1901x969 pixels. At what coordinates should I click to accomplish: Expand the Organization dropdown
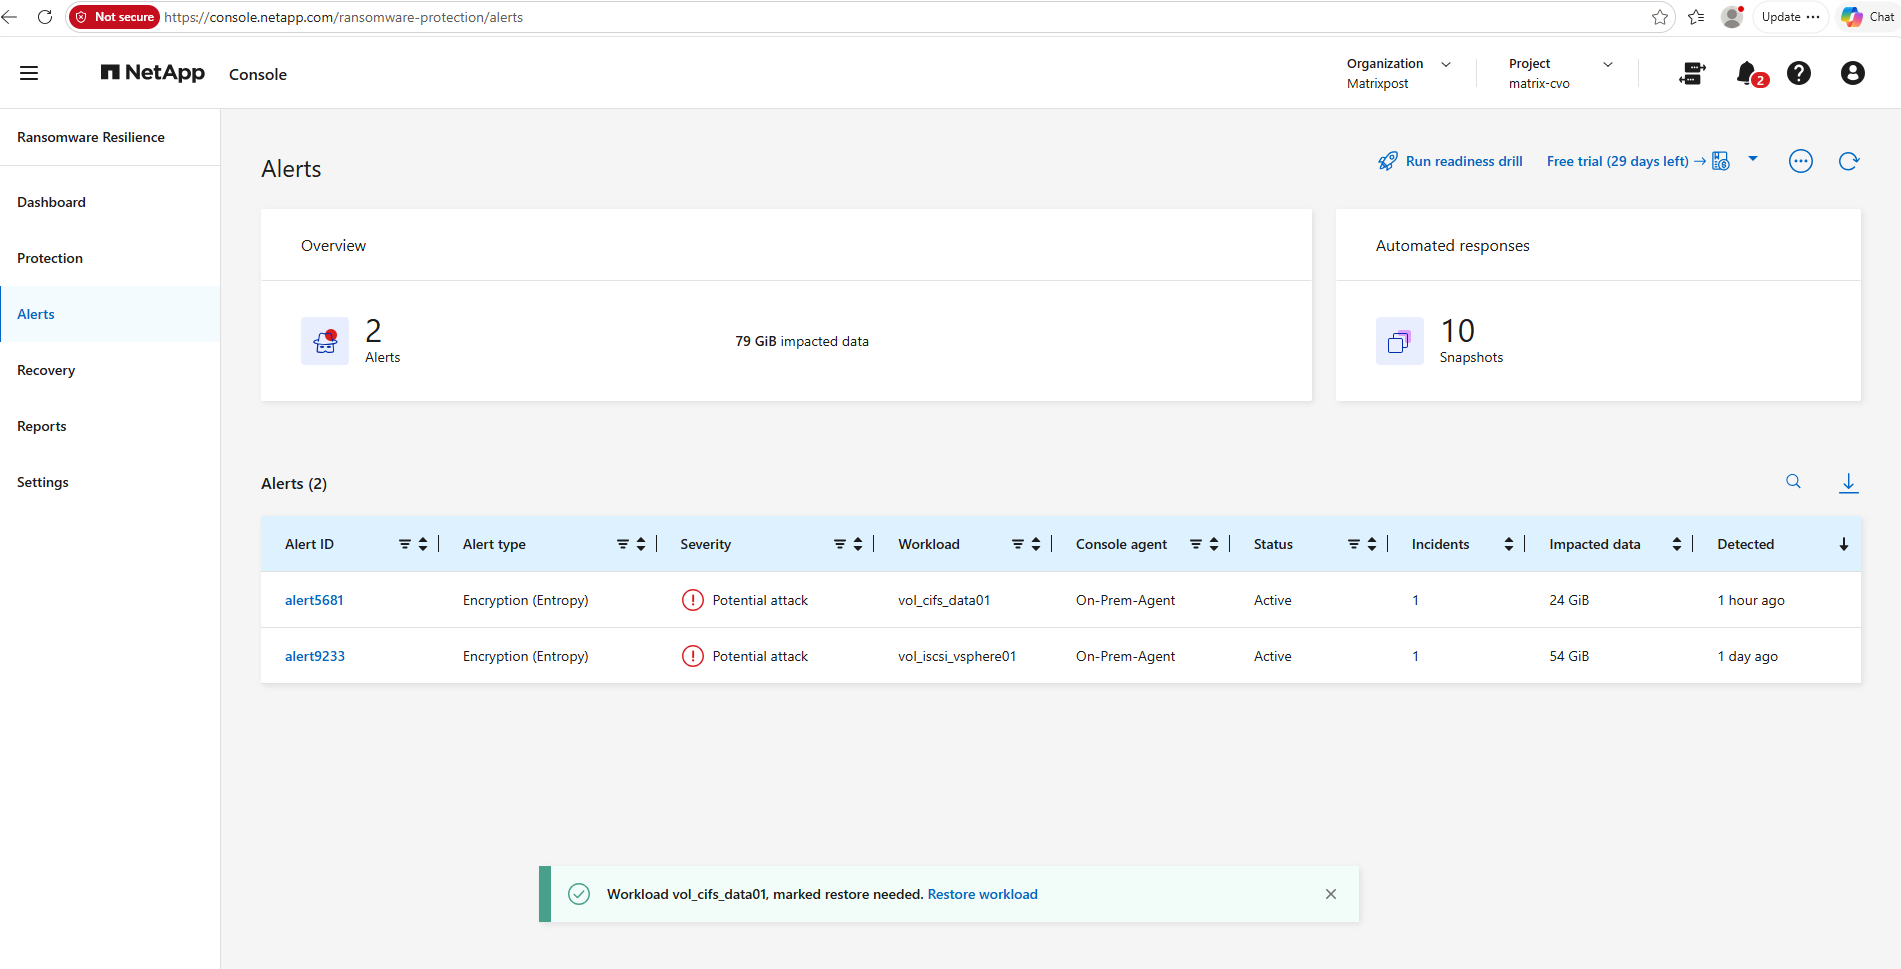(x=1446, y=64)
